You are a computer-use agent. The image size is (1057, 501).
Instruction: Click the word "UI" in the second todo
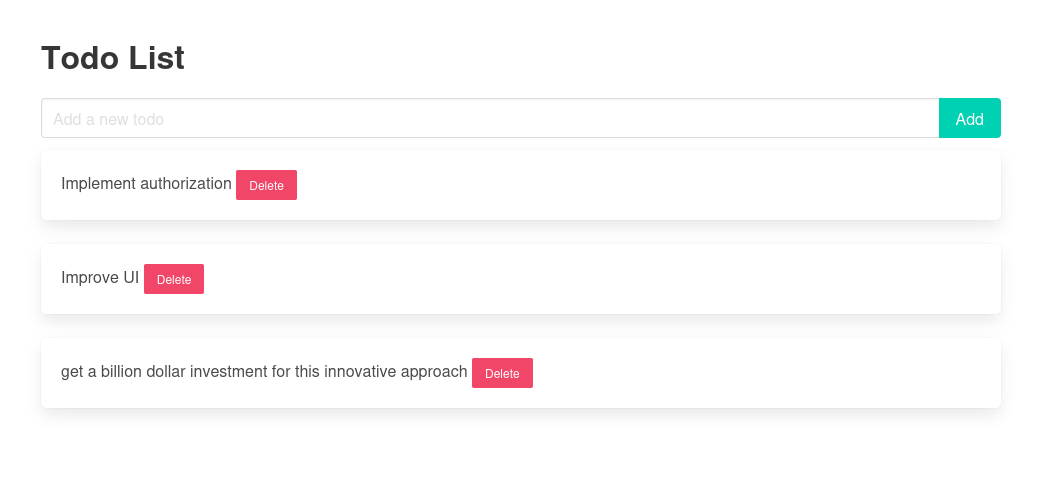point(130,278)
